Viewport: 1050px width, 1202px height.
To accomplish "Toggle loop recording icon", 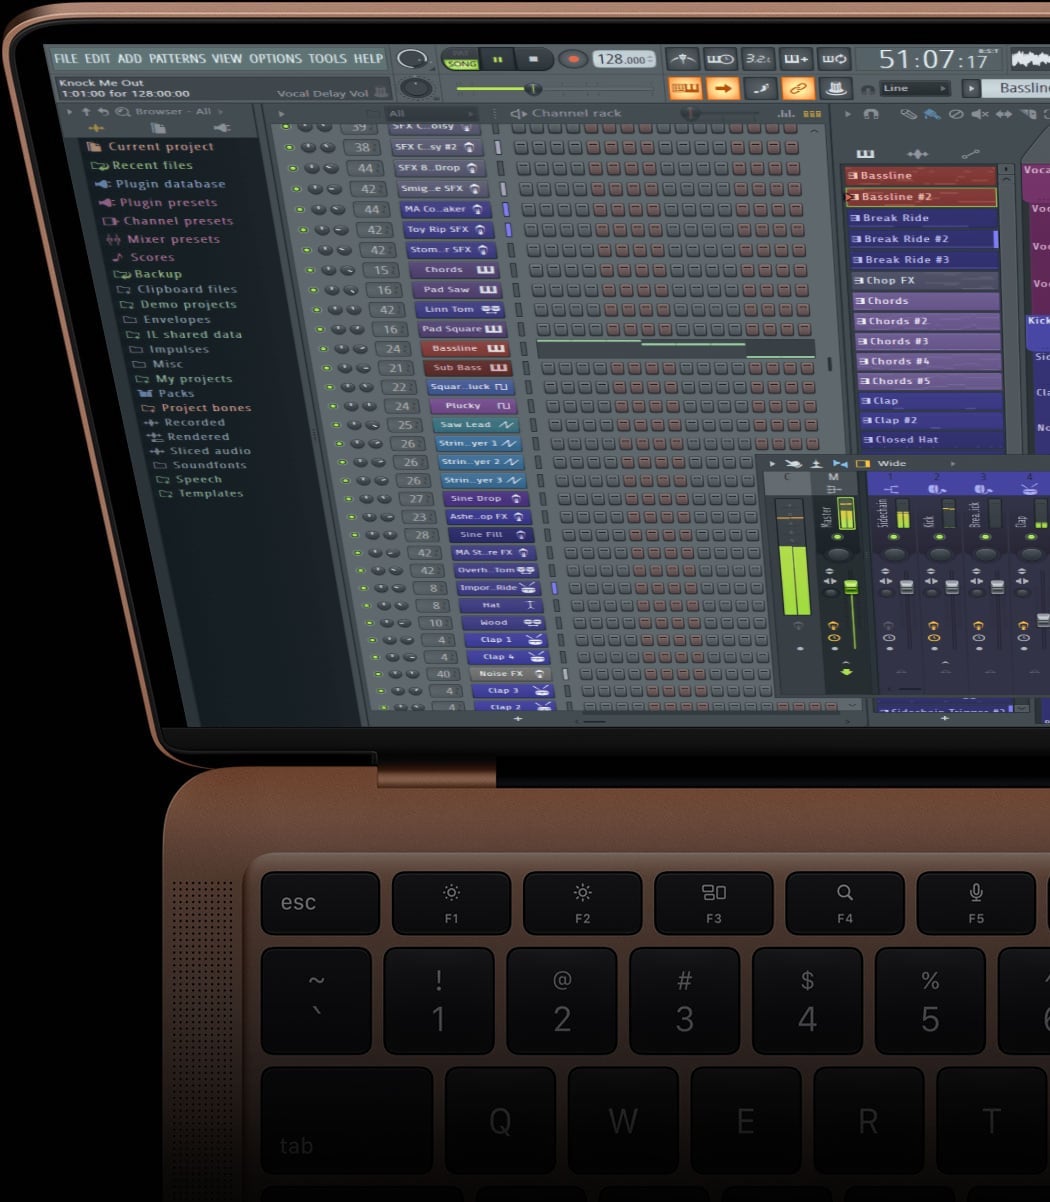I will (x=834, y=59).
